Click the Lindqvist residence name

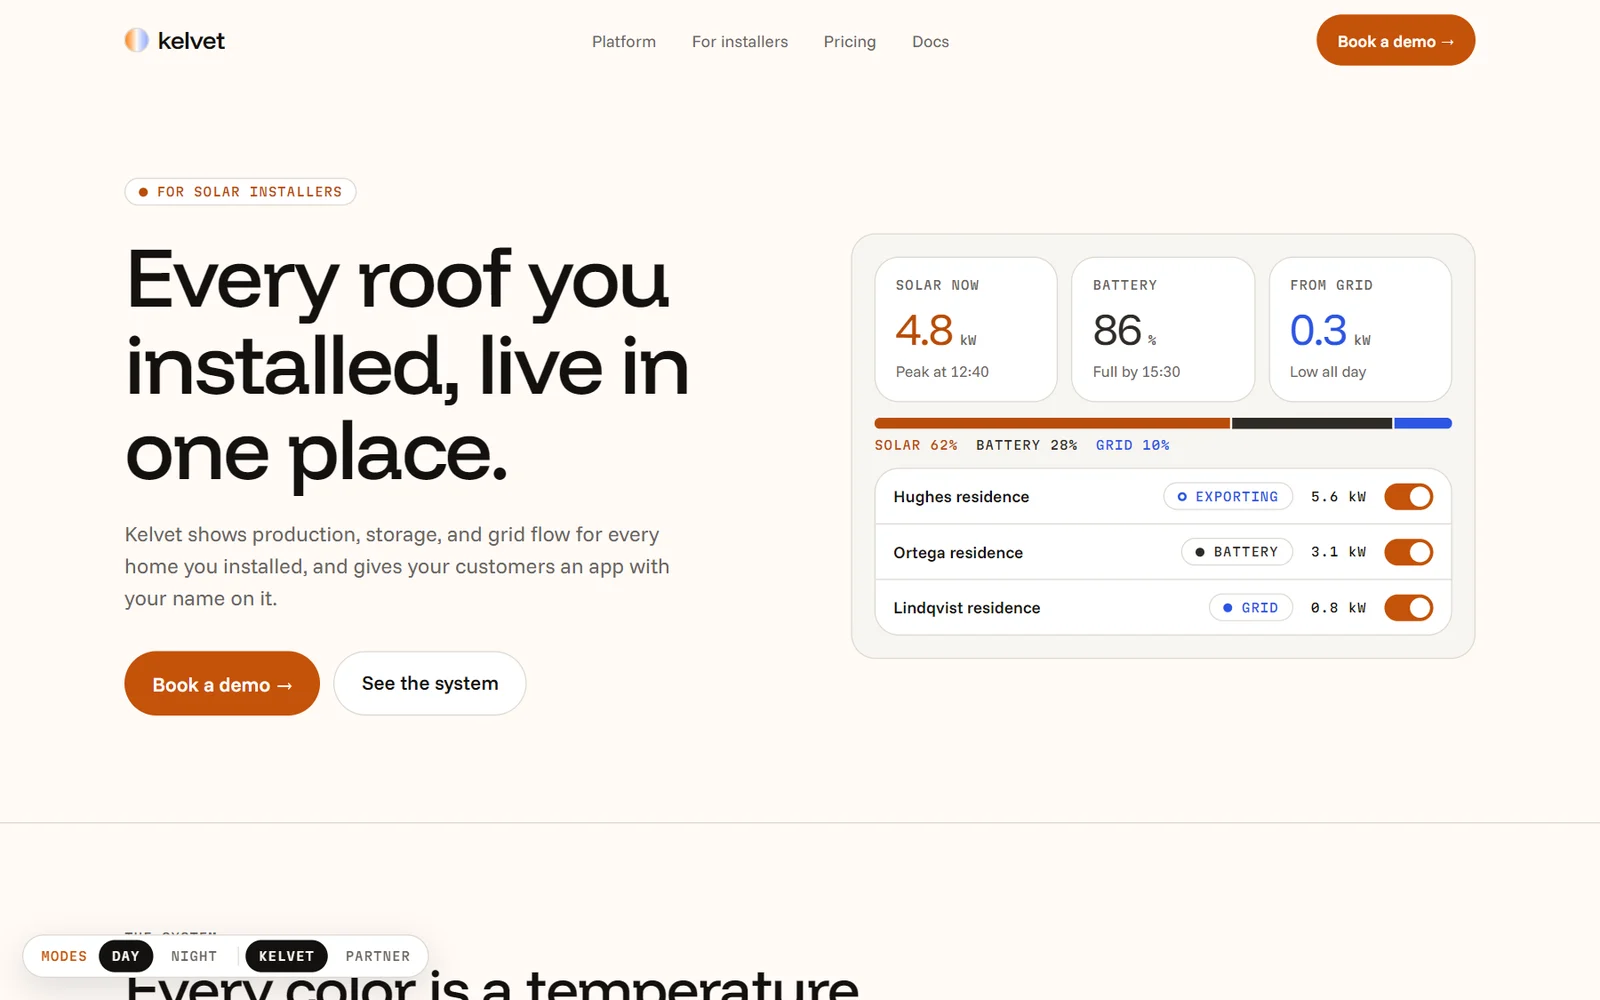pyautogui.click(x=967, y=608)
